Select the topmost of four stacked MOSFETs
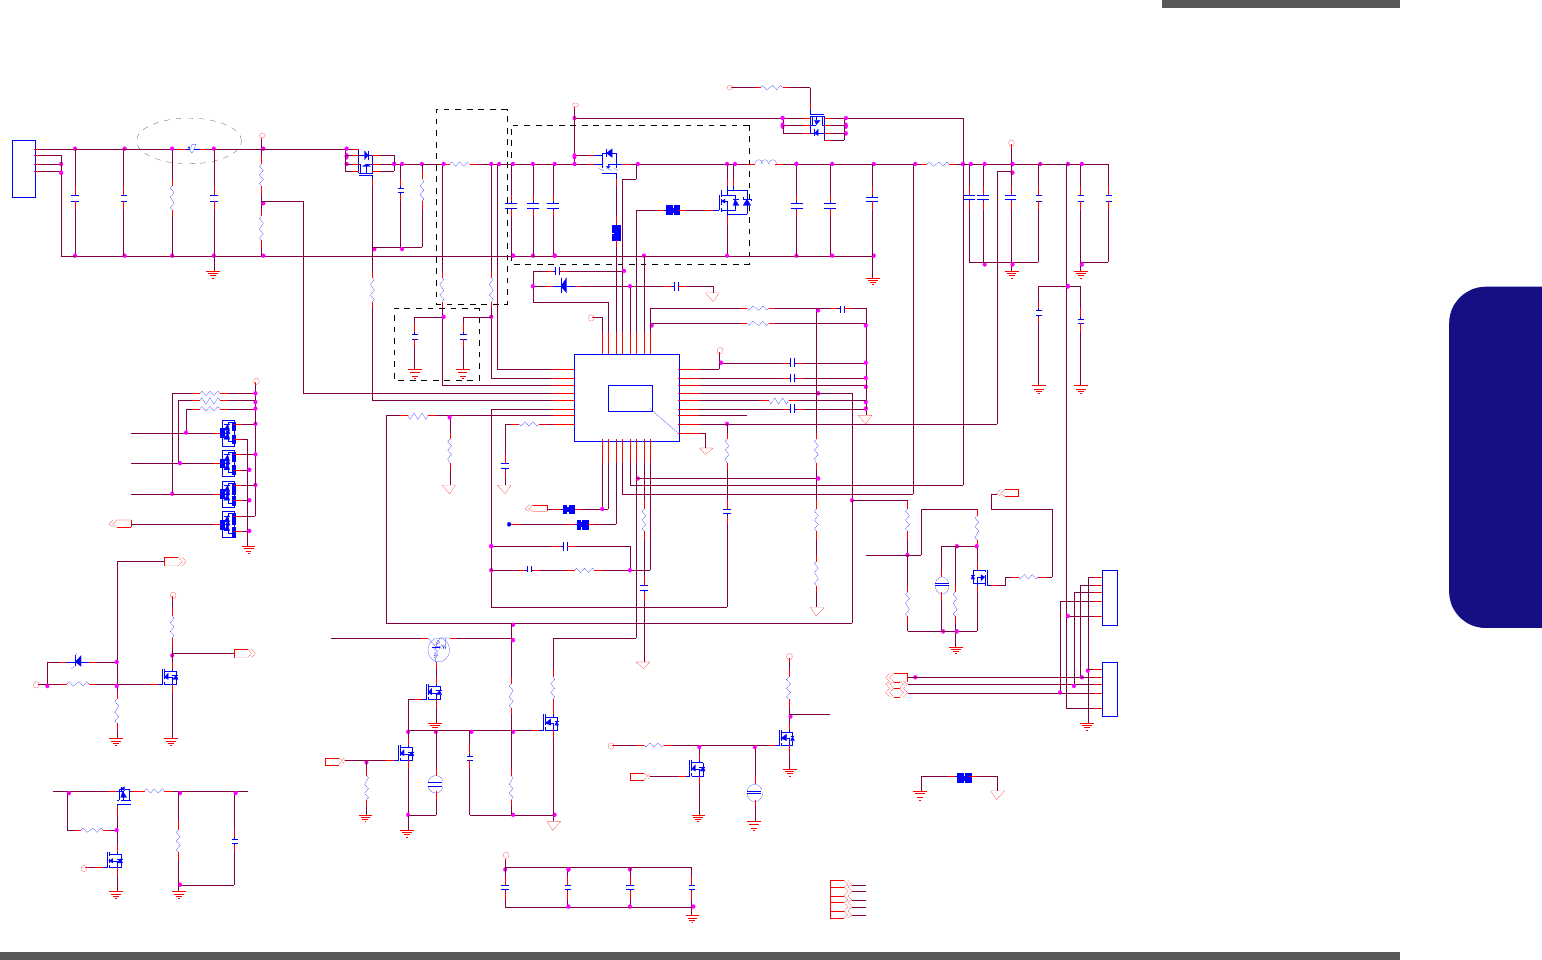The width and height of the screenshot is (1542, 960). [228, 432]
